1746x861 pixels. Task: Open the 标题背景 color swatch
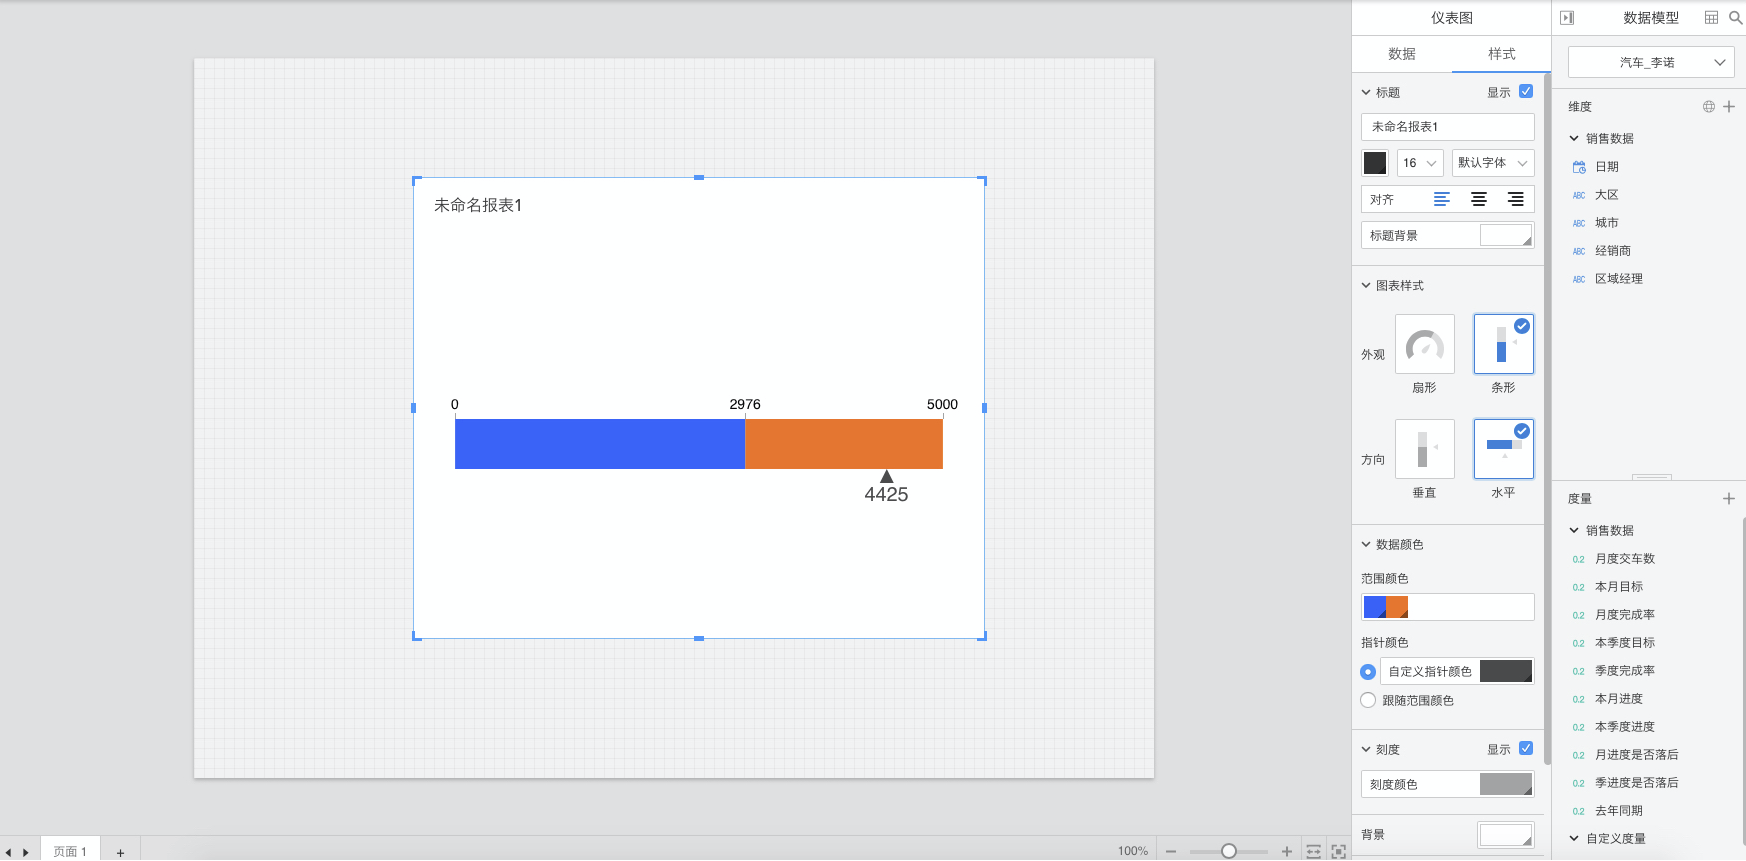coord(1506,236)
